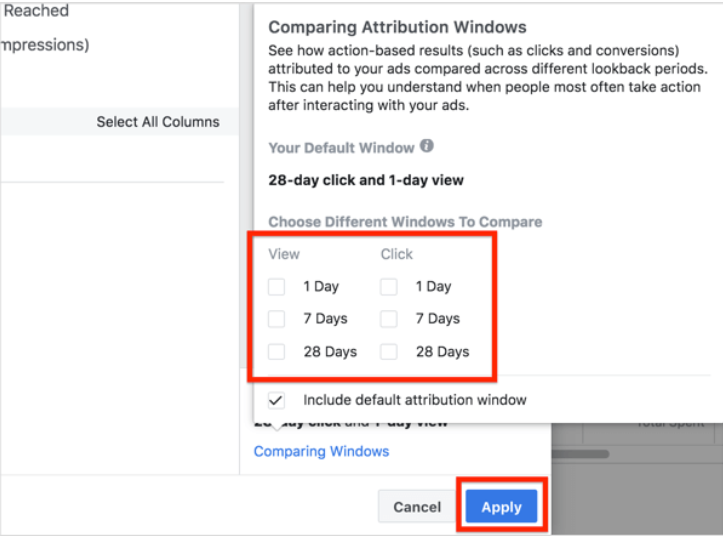Open the Comparing Windows link
The image size is (723, 537).
click(321, 451)
